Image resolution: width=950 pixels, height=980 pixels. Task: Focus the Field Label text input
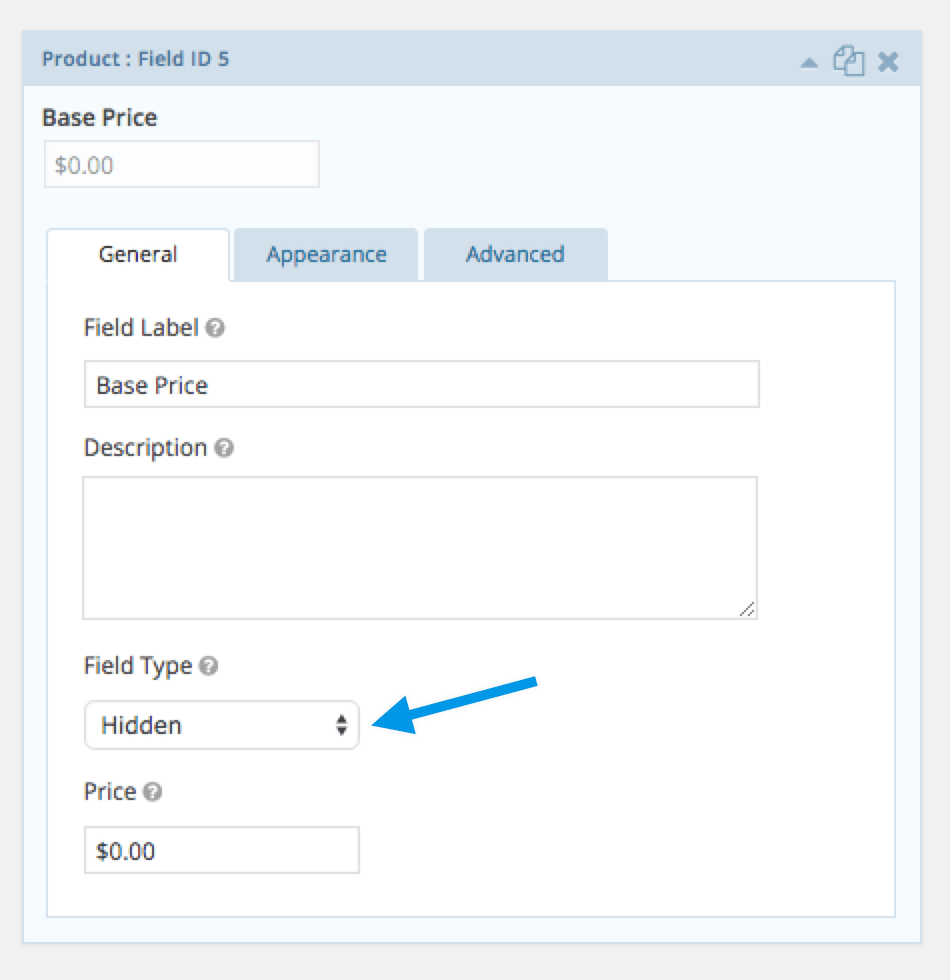click(420, 385)
